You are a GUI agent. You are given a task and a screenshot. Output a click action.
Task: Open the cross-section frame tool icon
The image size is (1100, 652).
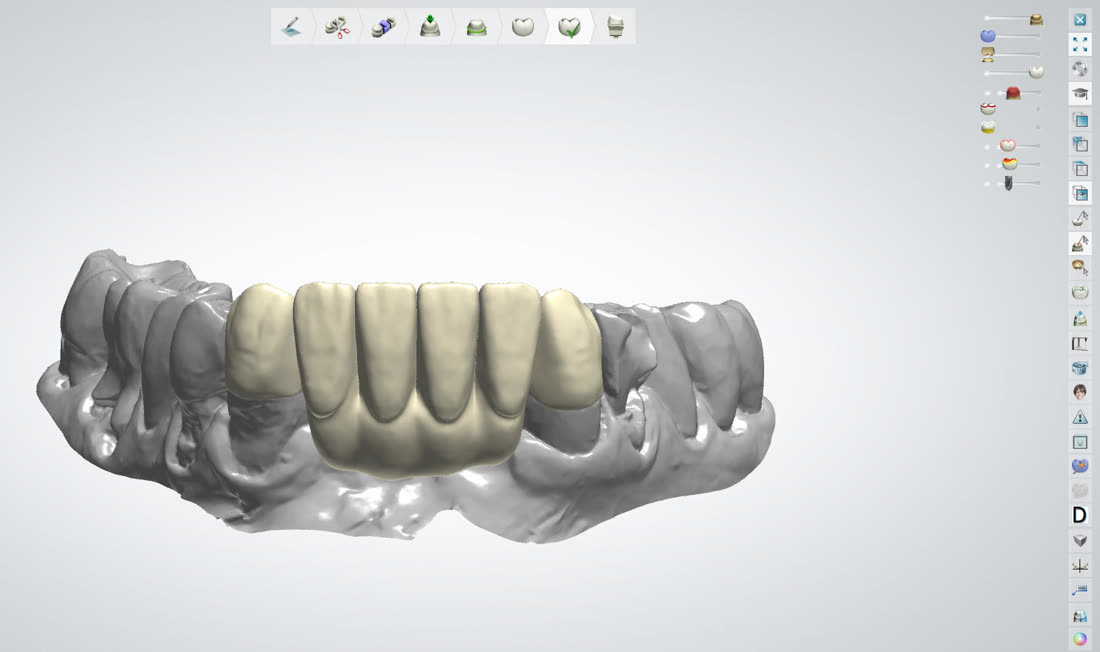tap(1080, 343)
